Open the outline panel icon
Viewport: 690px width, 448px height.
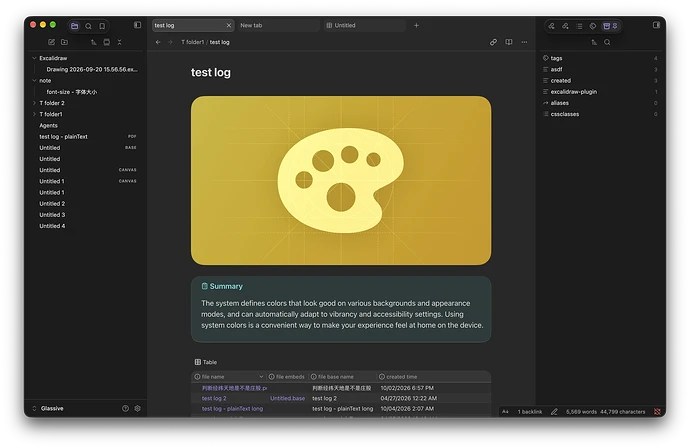[x=579, y=26]
